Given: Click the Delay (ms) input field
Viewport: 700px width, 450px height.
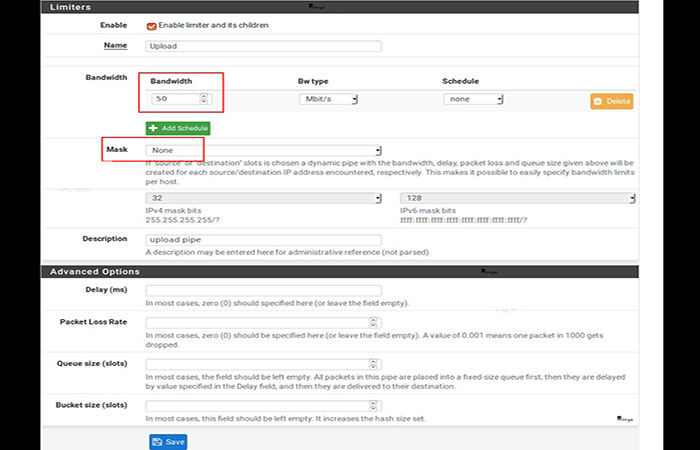Looking at the screenshot, I should click(263, 291).
